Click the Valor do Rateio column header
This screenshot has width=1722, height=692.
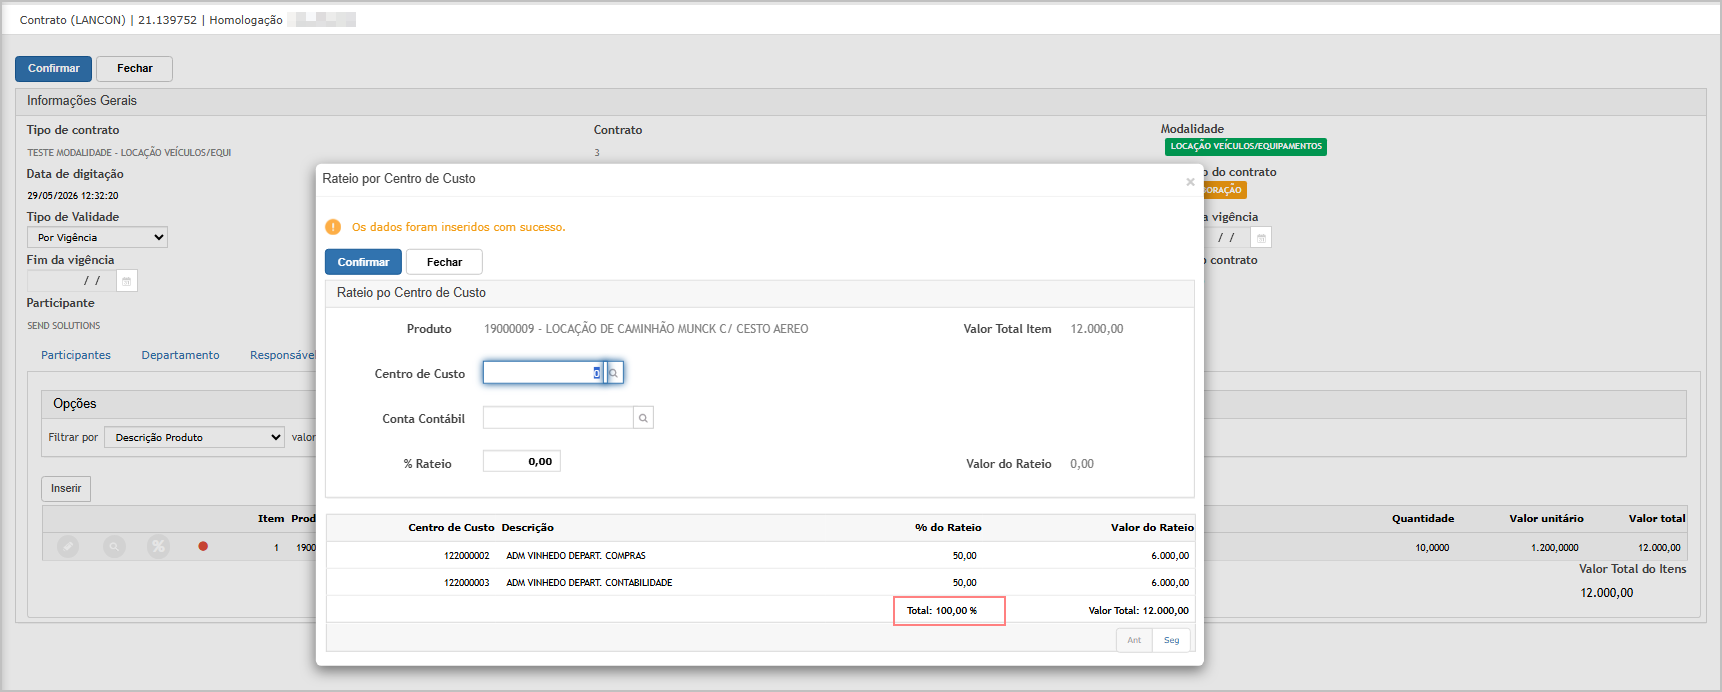(x=1152, y=527)
